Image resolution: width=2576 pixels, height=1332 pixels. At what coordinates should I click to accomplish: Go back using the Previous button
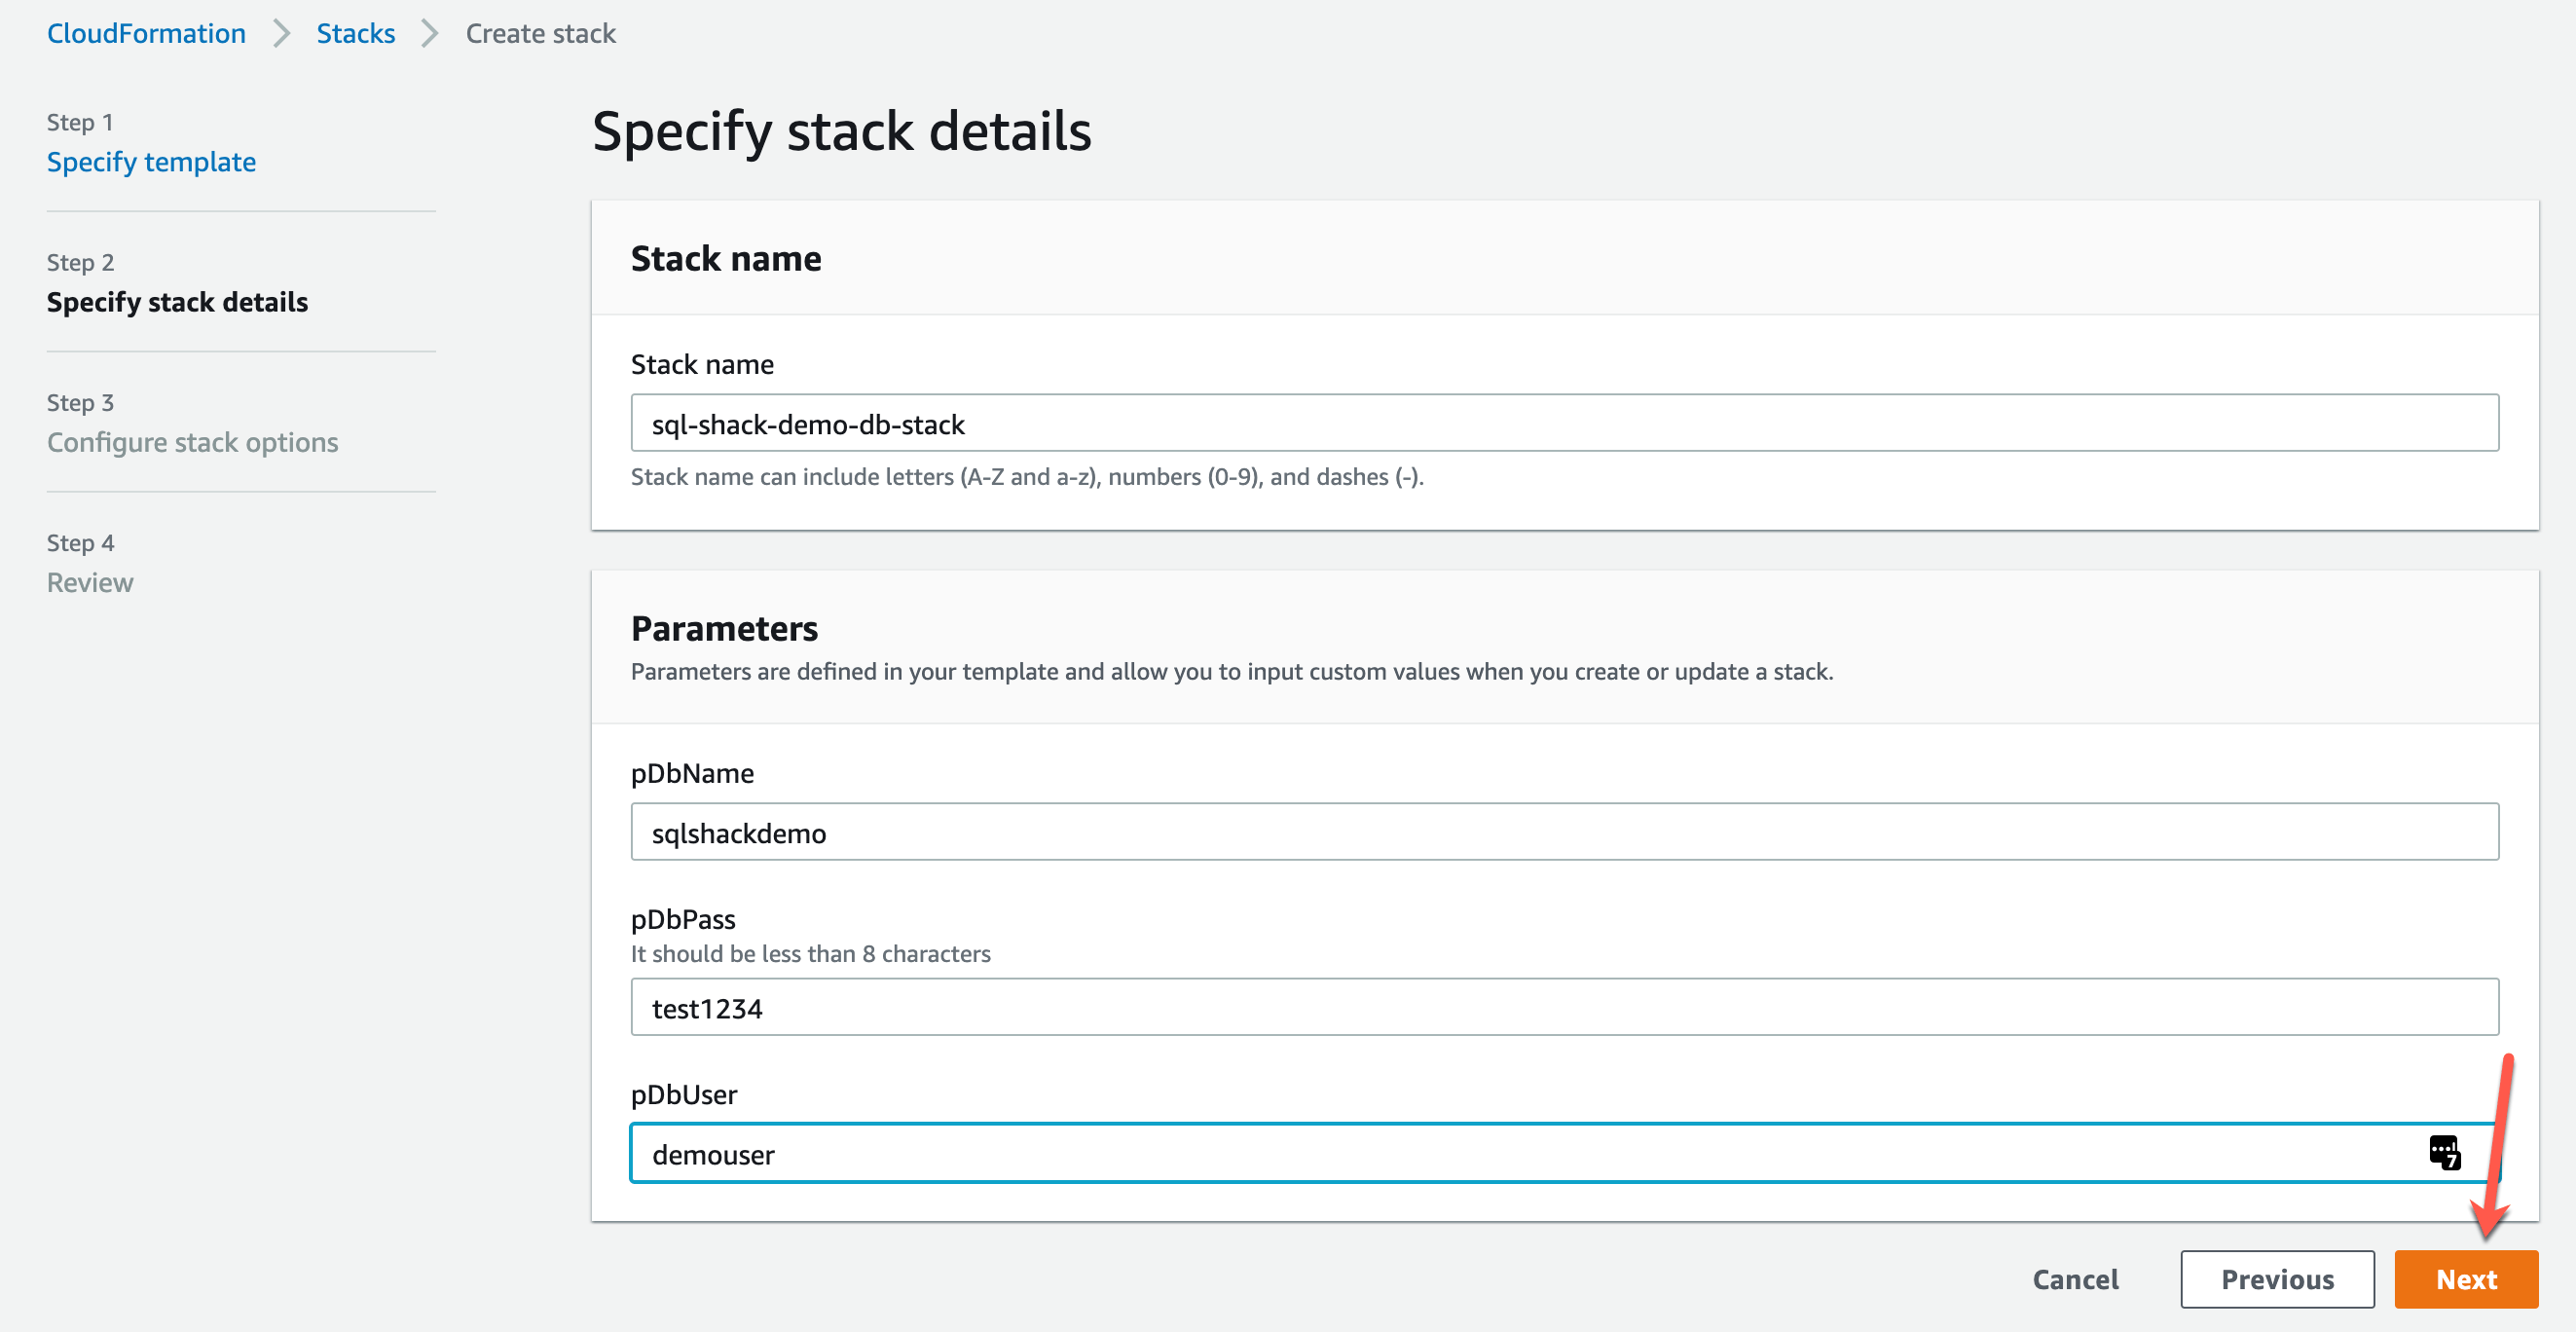pyautogui.click(x=2276, y=1279)
